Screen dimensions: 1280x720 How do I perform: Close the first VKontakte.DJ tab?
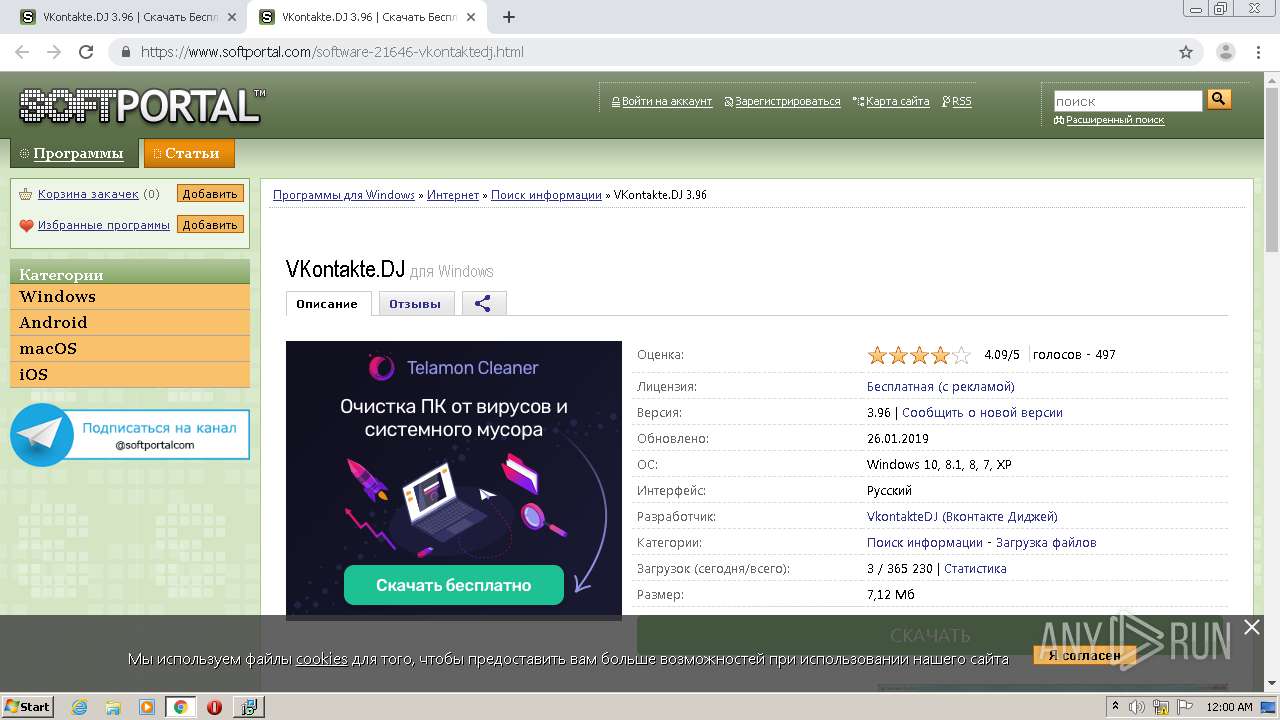pos(232,17)
